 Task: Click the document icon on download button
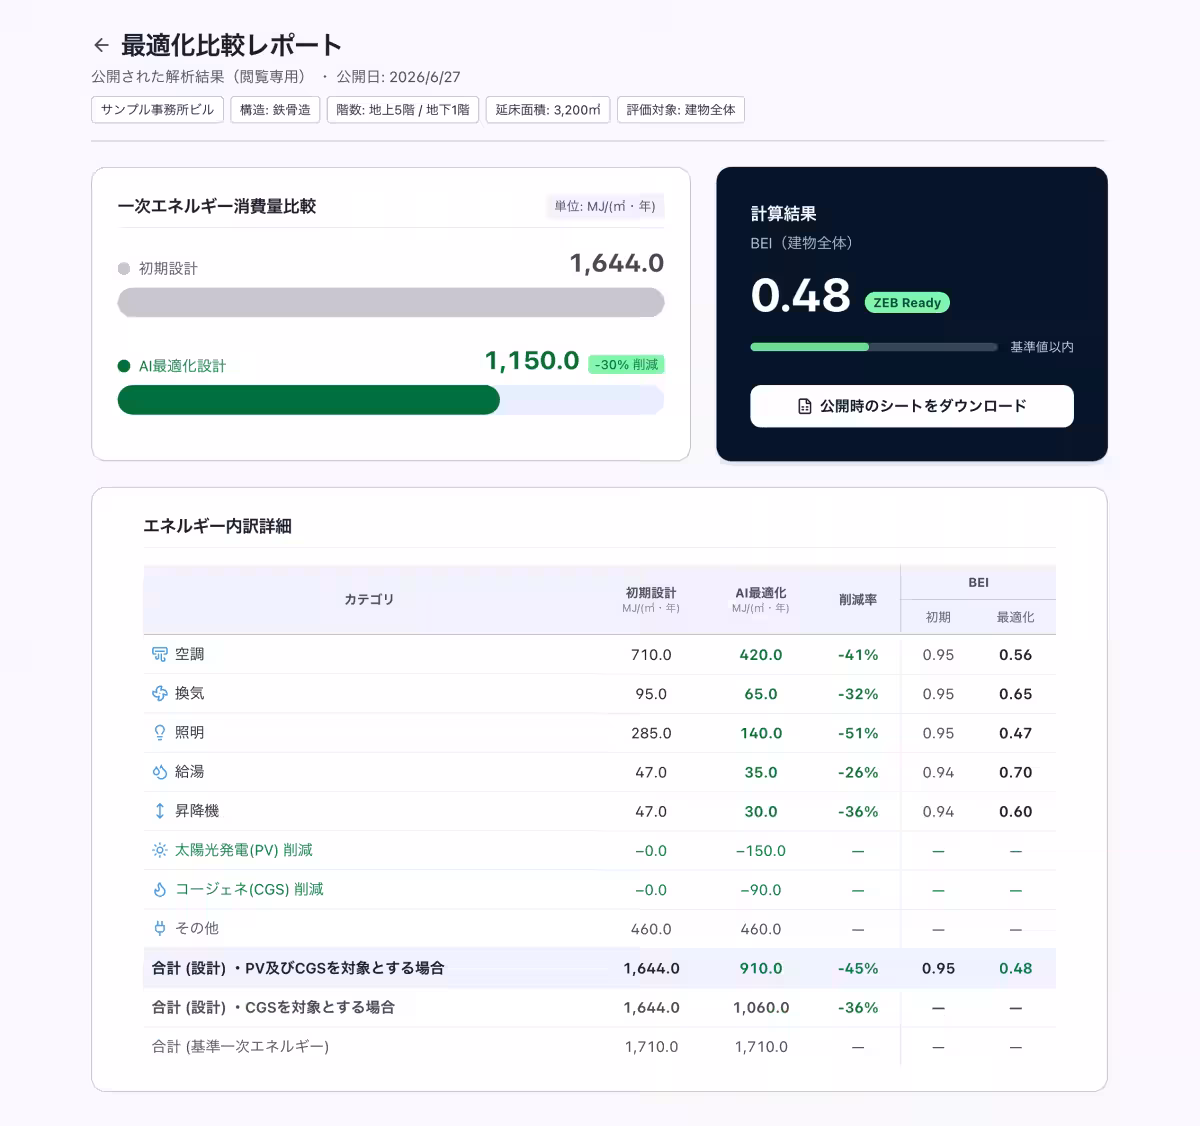tap(804, 406)
